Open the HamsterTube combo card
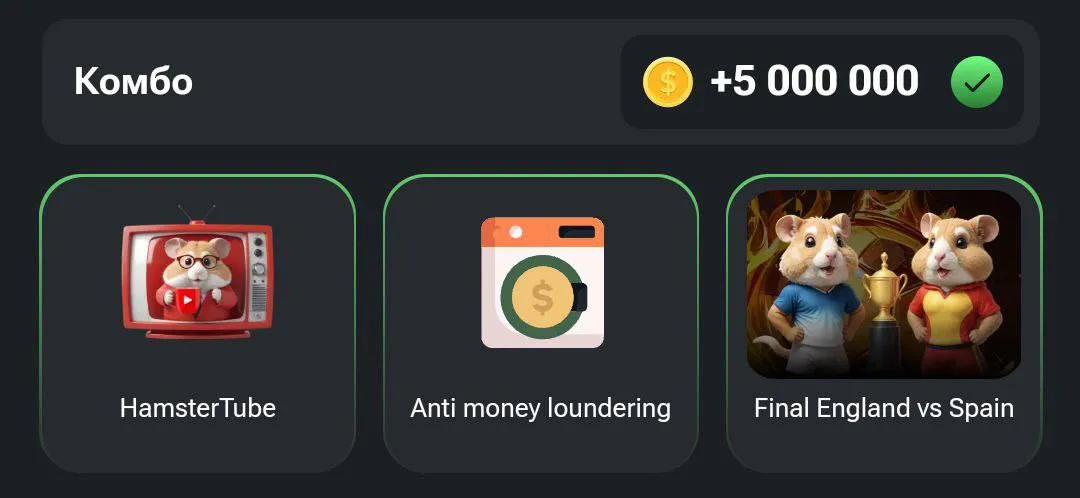1080x498 pixels. [x=198, y=323]
